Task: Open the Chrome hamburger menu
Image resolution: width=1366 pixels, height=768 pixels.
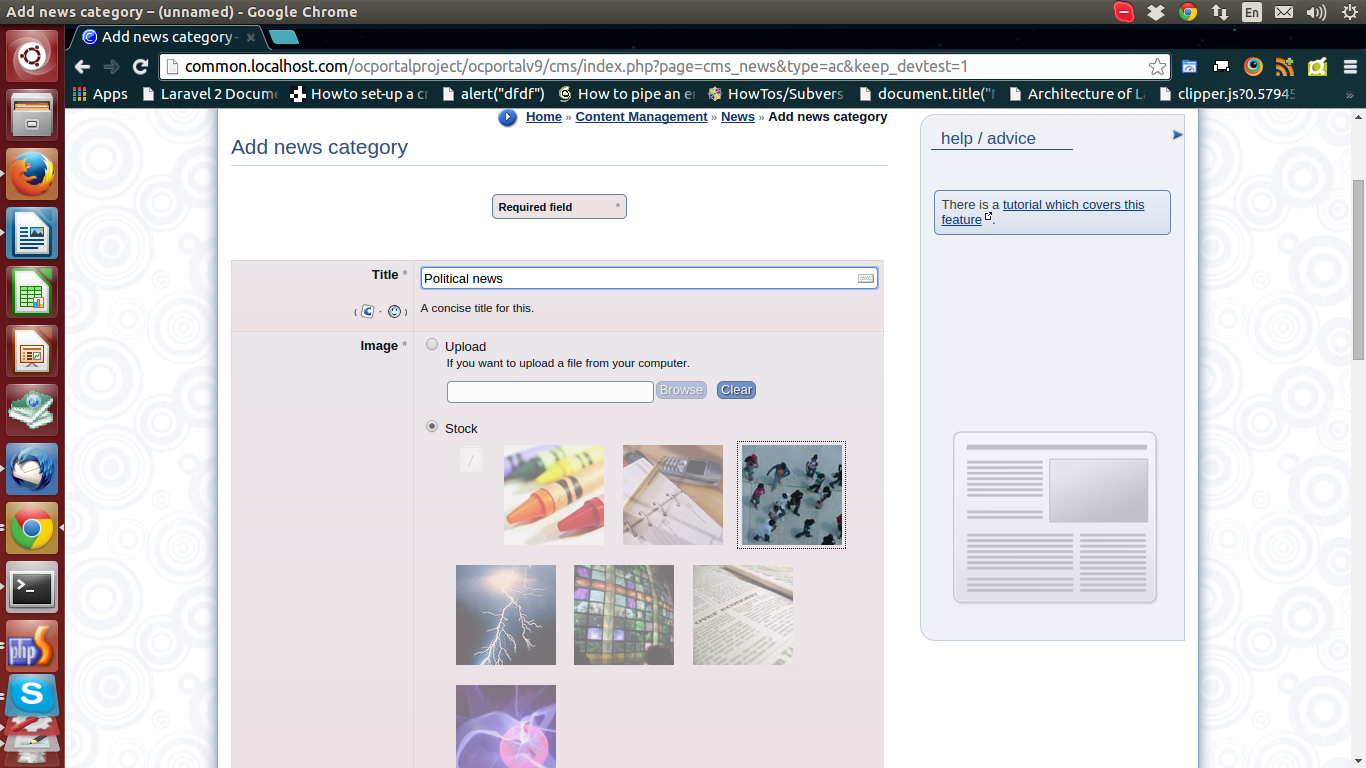Action: pos(1350,67)
